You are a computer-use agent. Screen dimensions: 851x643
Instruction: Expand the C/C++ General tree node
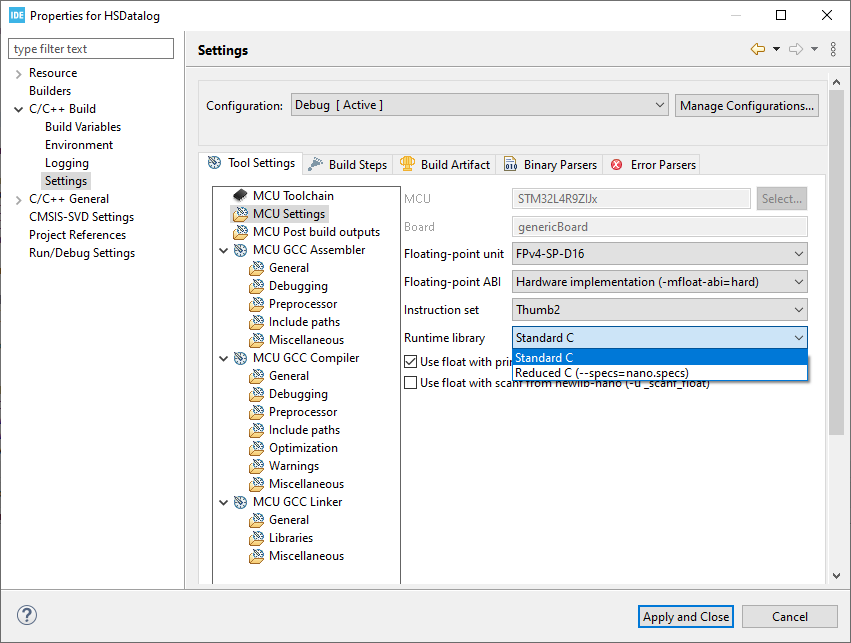(x=18, y=200)
